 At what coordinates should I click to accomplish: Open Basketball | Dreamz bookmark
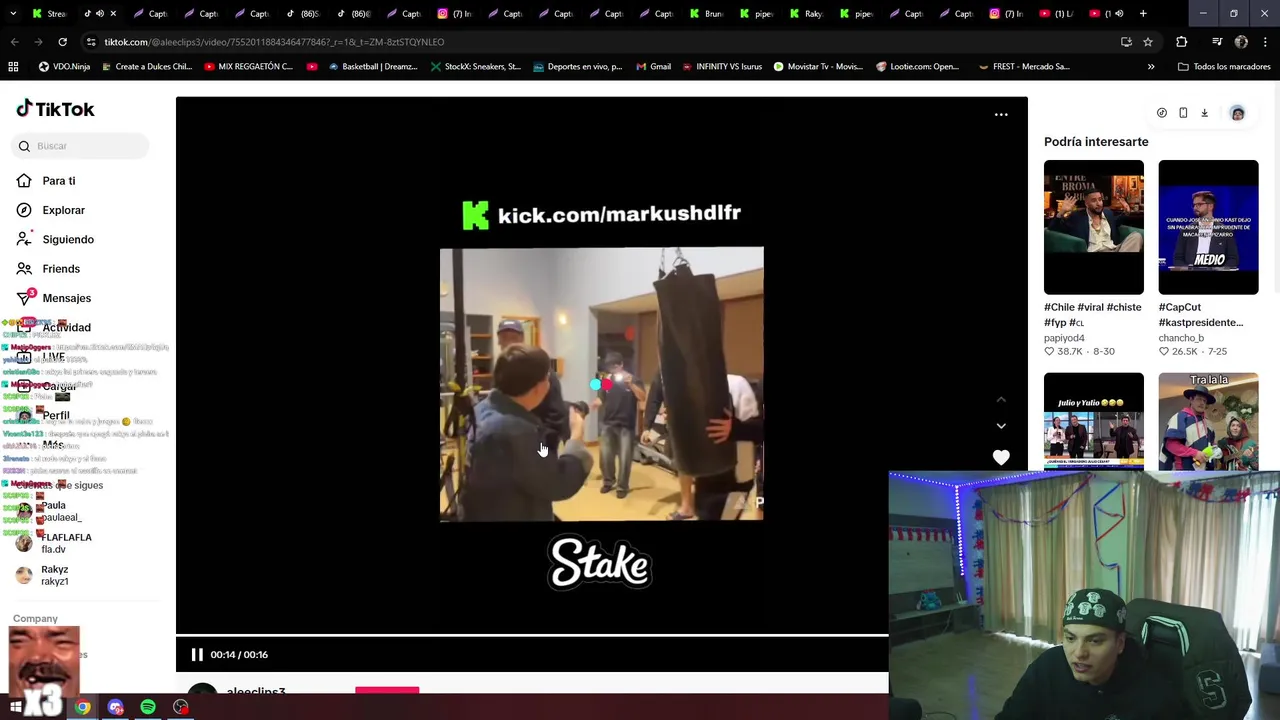(373, 67)
